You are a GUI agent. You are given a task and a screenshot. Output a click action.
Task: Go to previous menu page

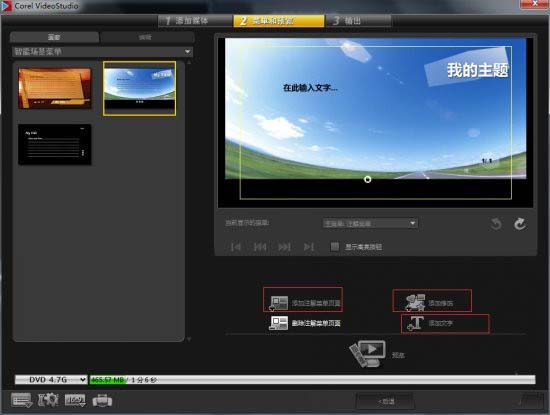point(260,247)
